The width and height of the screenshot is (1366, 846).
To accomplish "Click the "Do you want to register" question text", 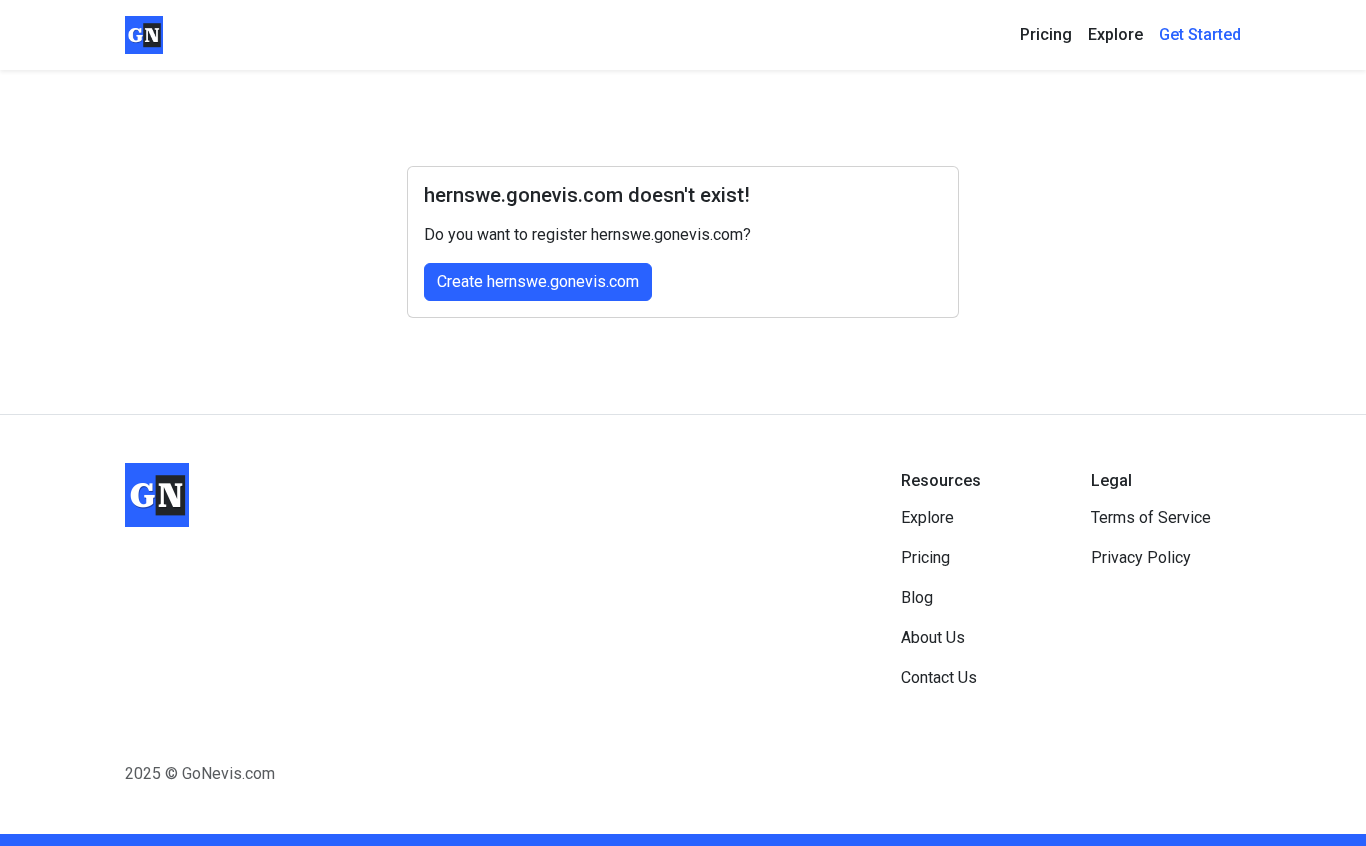I will point(587,235).
